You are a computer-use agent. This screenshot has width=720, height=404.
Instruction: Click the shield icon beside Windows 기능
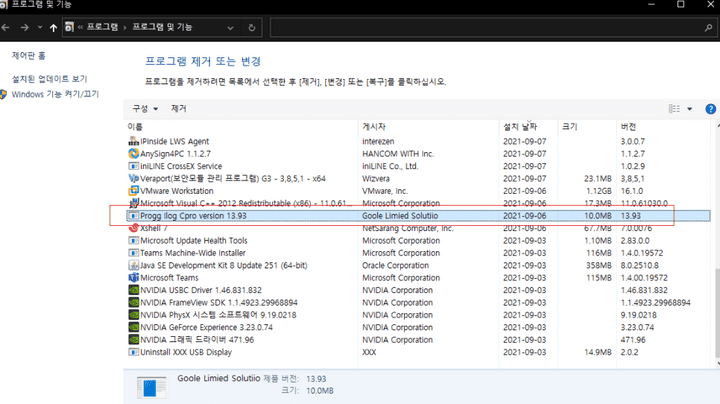point(3,94)
